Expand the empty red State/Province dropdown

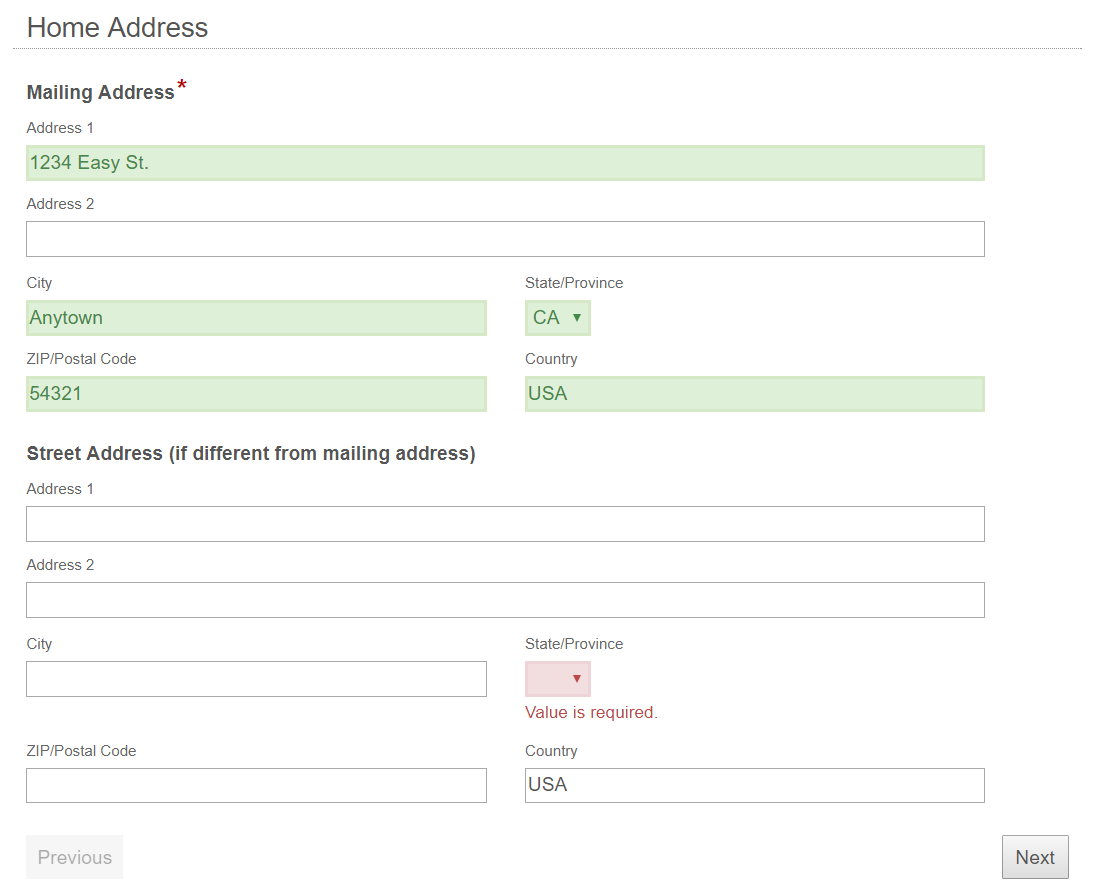[558, 679]
